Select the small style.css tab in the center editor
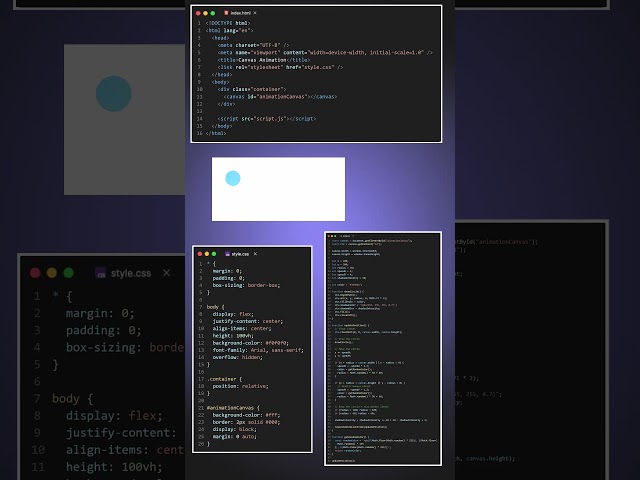640x480 pixels. [240, 254]
